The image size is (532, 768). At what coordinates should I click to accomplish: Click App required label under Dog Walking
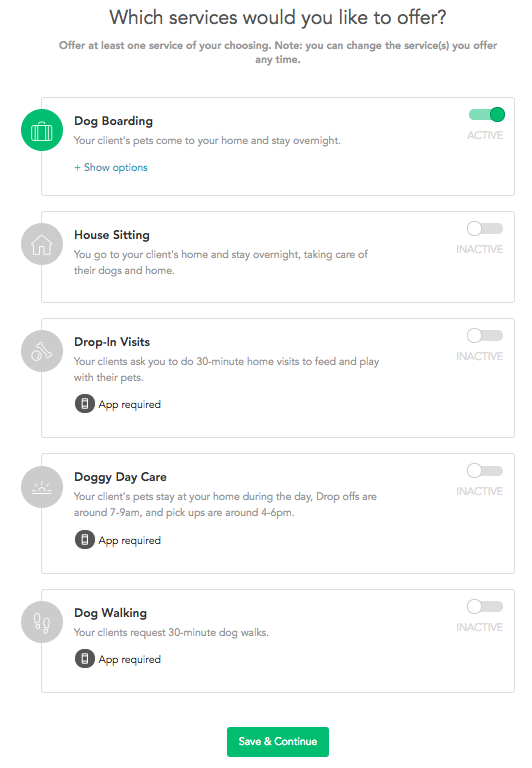(129, 659)
